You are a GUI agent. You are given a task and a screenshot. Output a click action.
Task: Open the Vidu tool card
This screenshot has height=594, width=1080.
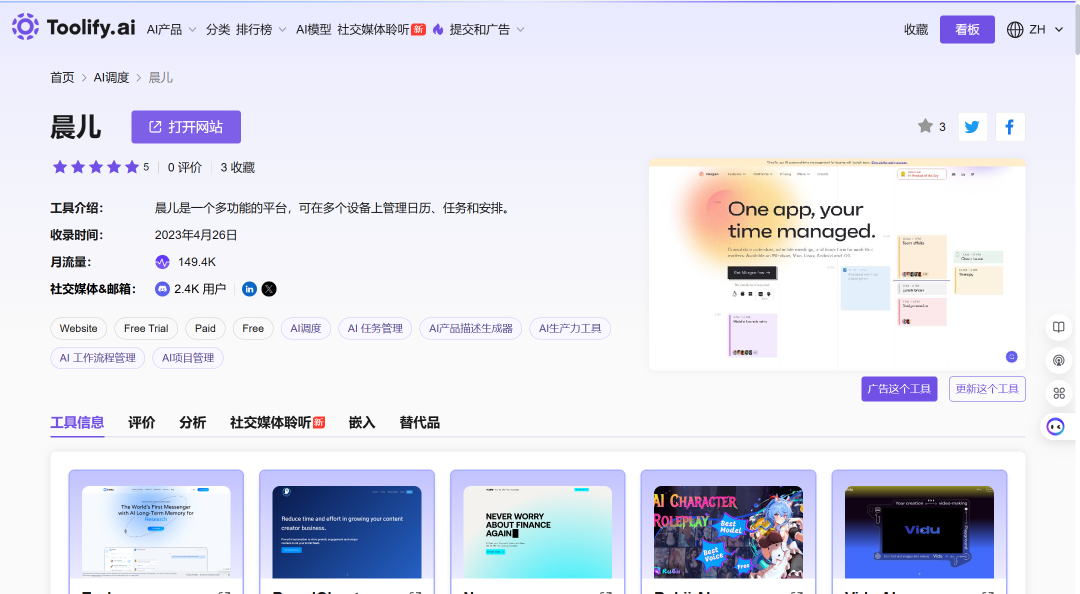point(919,532)
